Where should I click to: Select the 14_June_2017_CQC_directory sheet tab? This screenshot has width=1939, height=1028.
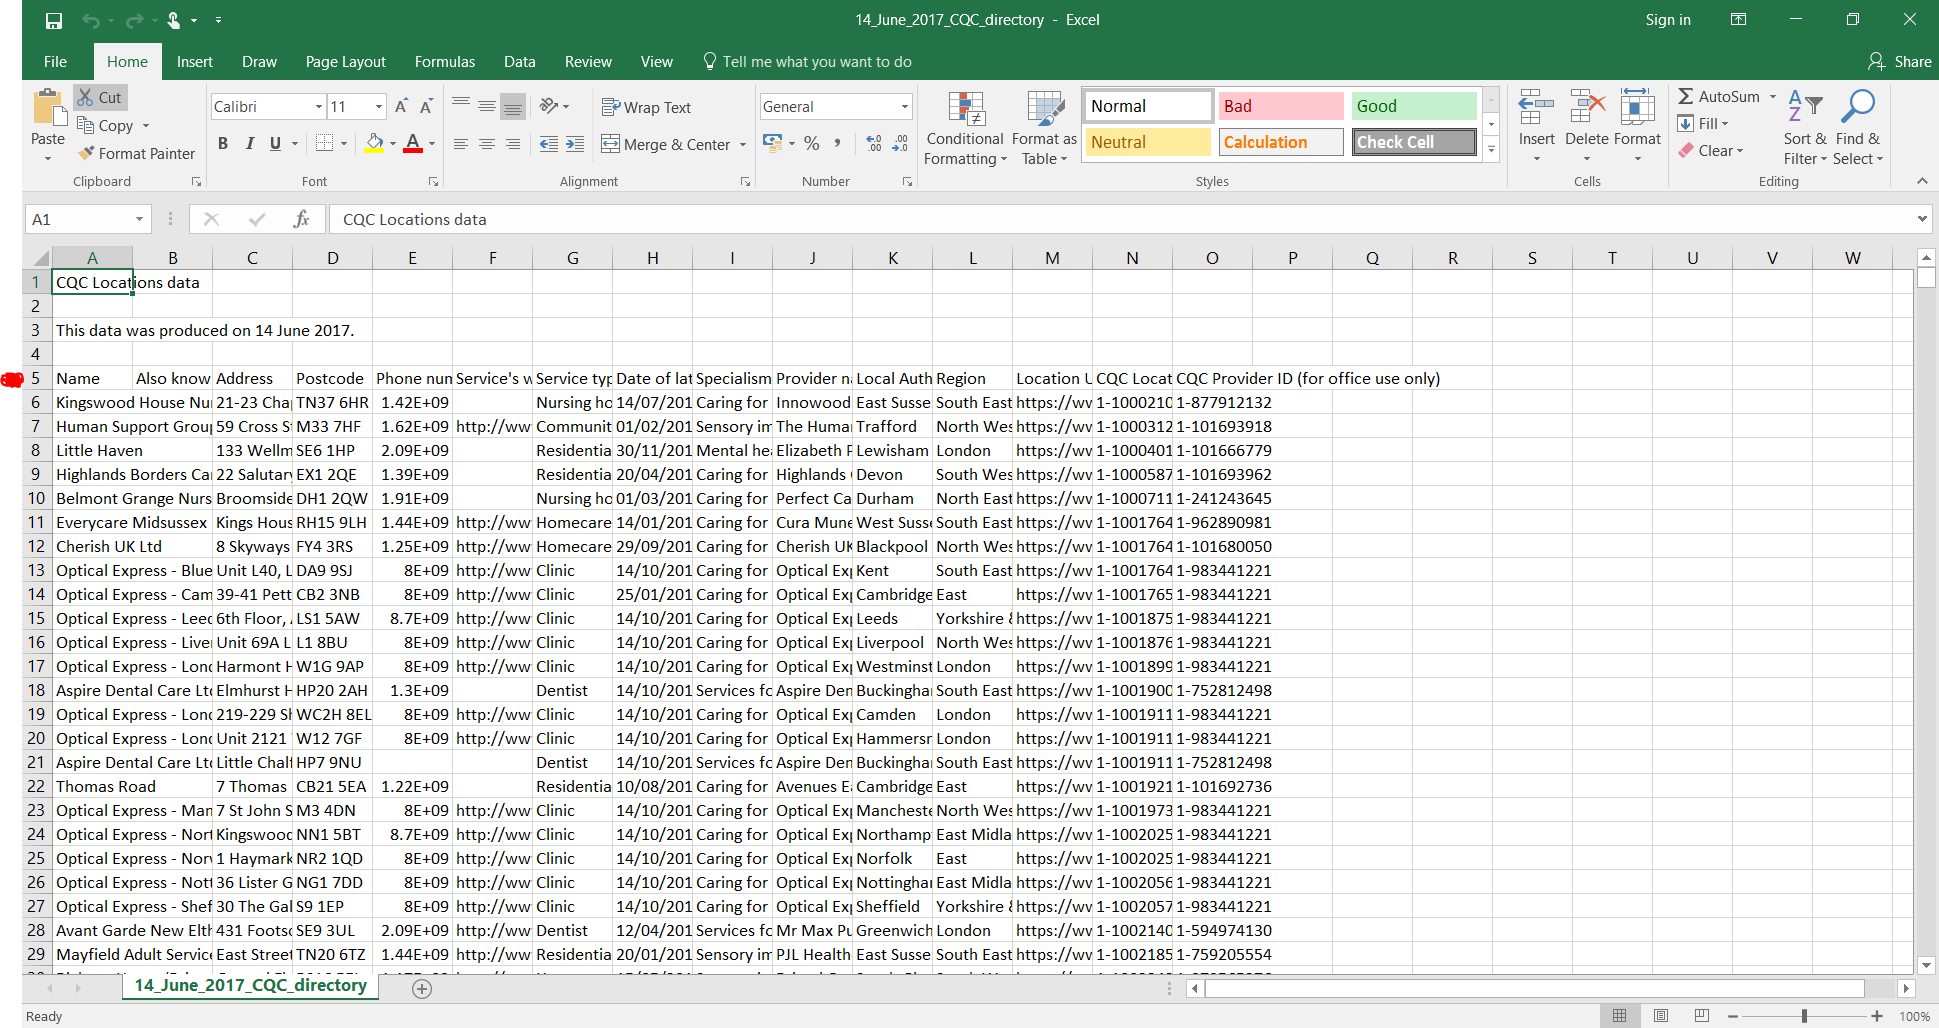[x=249, y=985]
